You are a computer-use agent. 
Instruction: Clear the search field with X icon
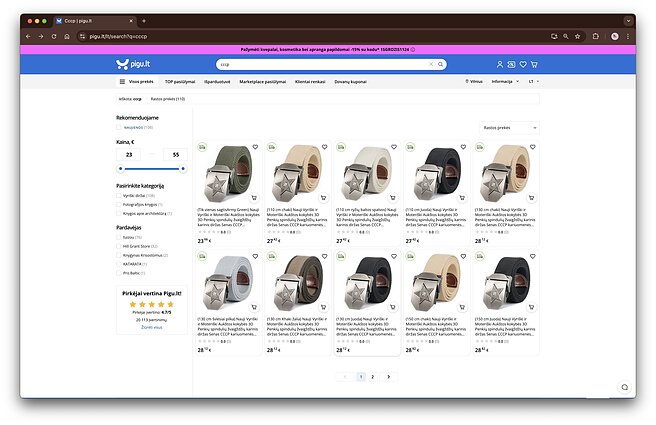(431, 64)
